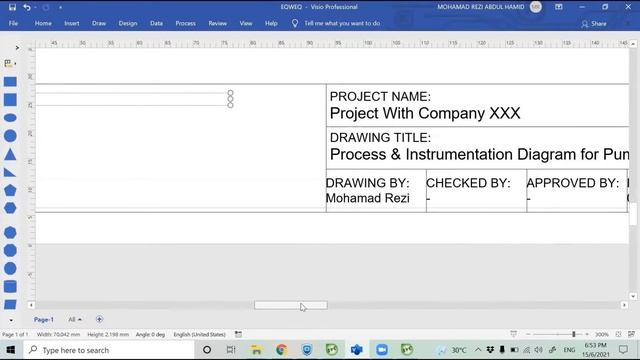
Task: Save the drawing from quick access toolbar
Action: (12, 7)
